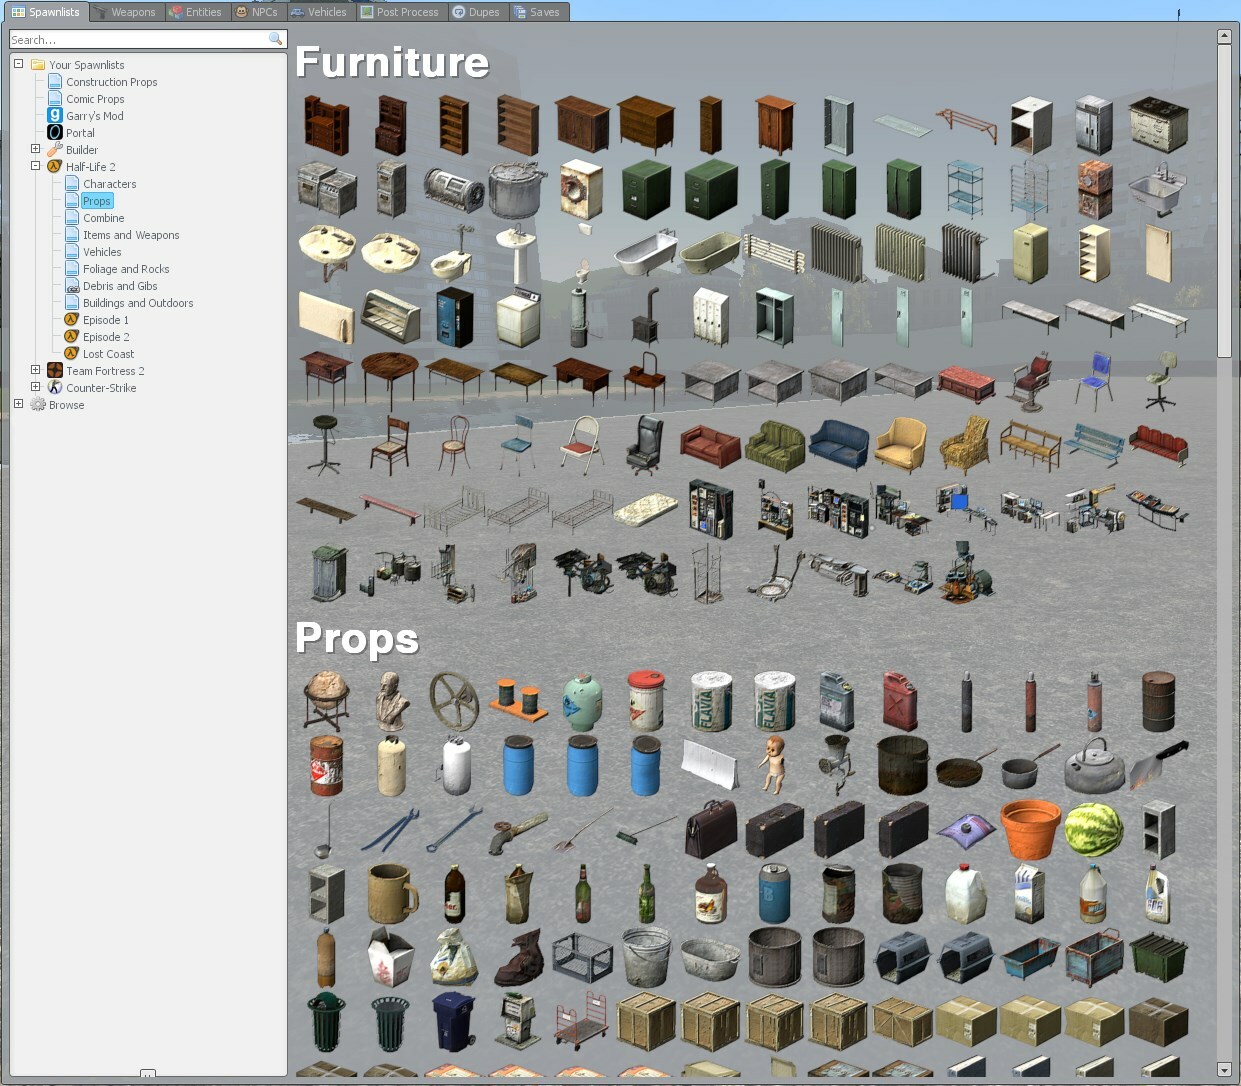
Task: Spawn the blue vending machine
Action: point(454,318)
